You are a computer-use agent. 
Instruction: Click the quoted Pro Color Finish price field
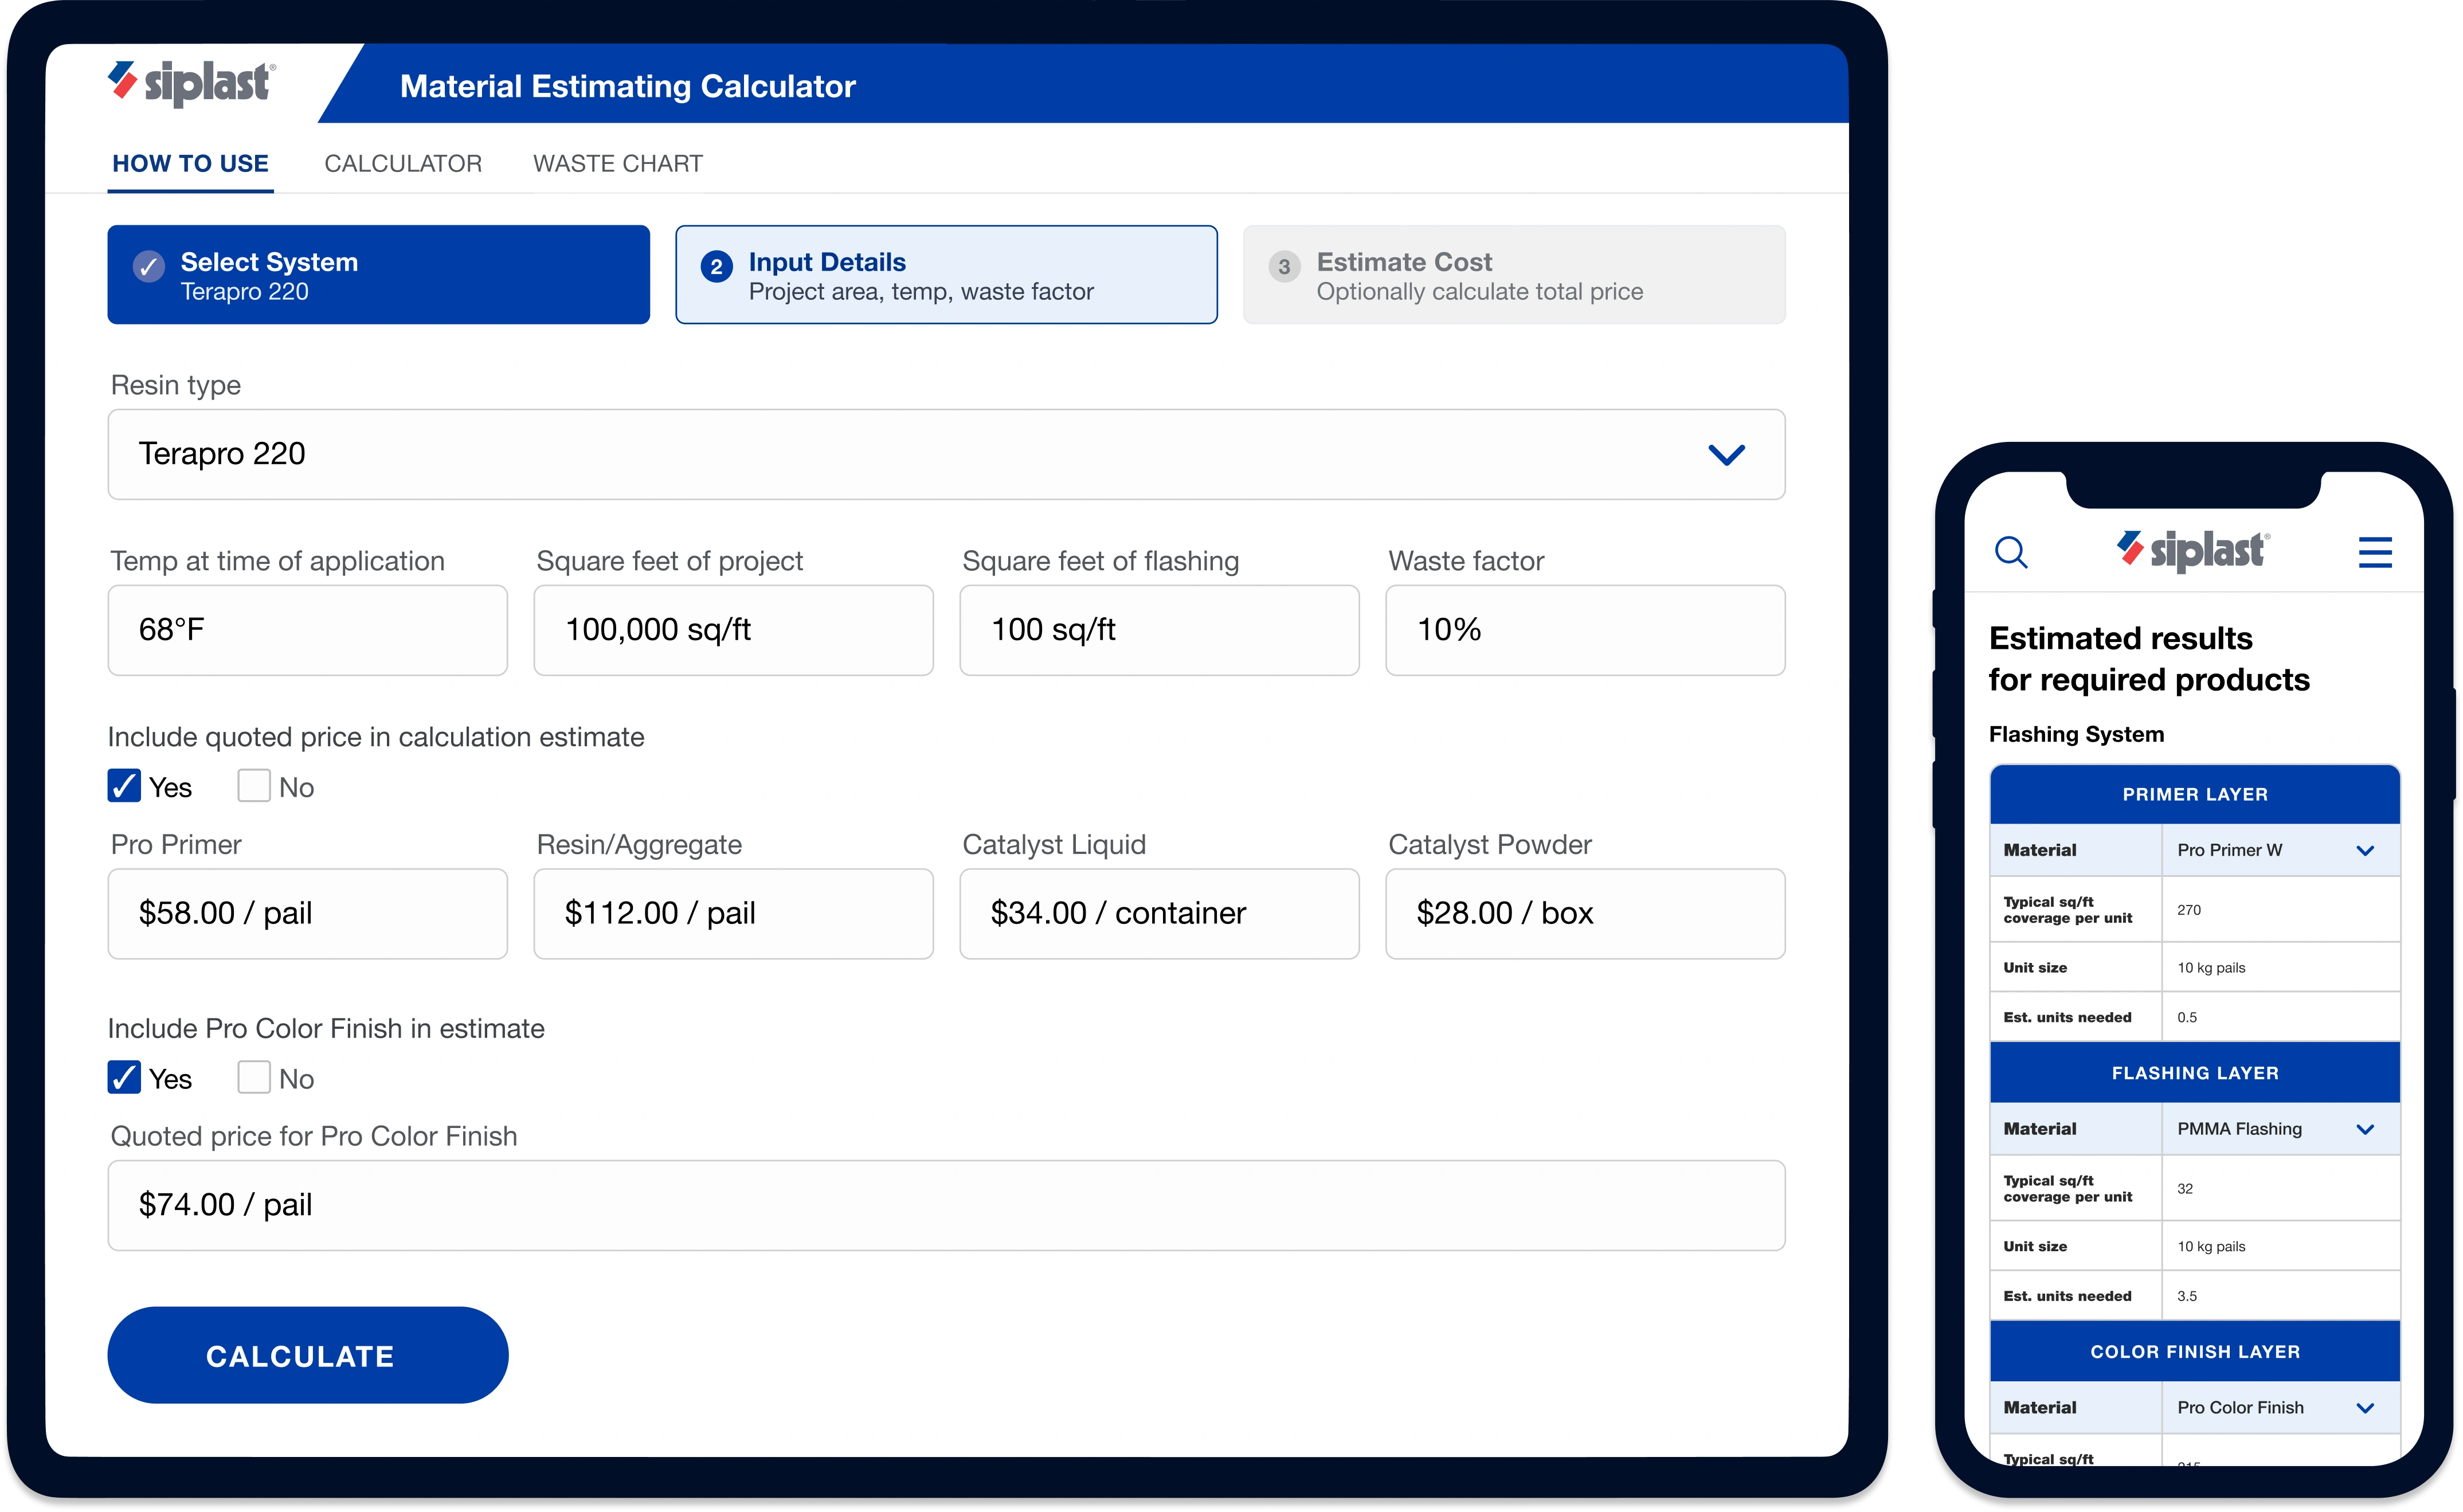(946, 1205)
